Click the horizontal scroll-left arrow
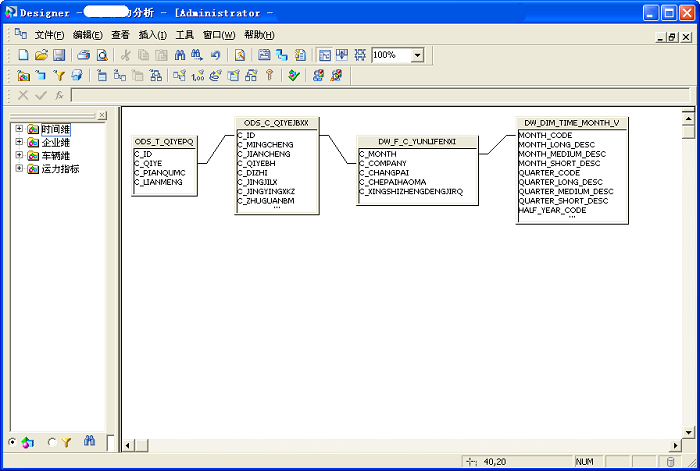The width and height of the screenshot is (700, 471). point(128,445)
